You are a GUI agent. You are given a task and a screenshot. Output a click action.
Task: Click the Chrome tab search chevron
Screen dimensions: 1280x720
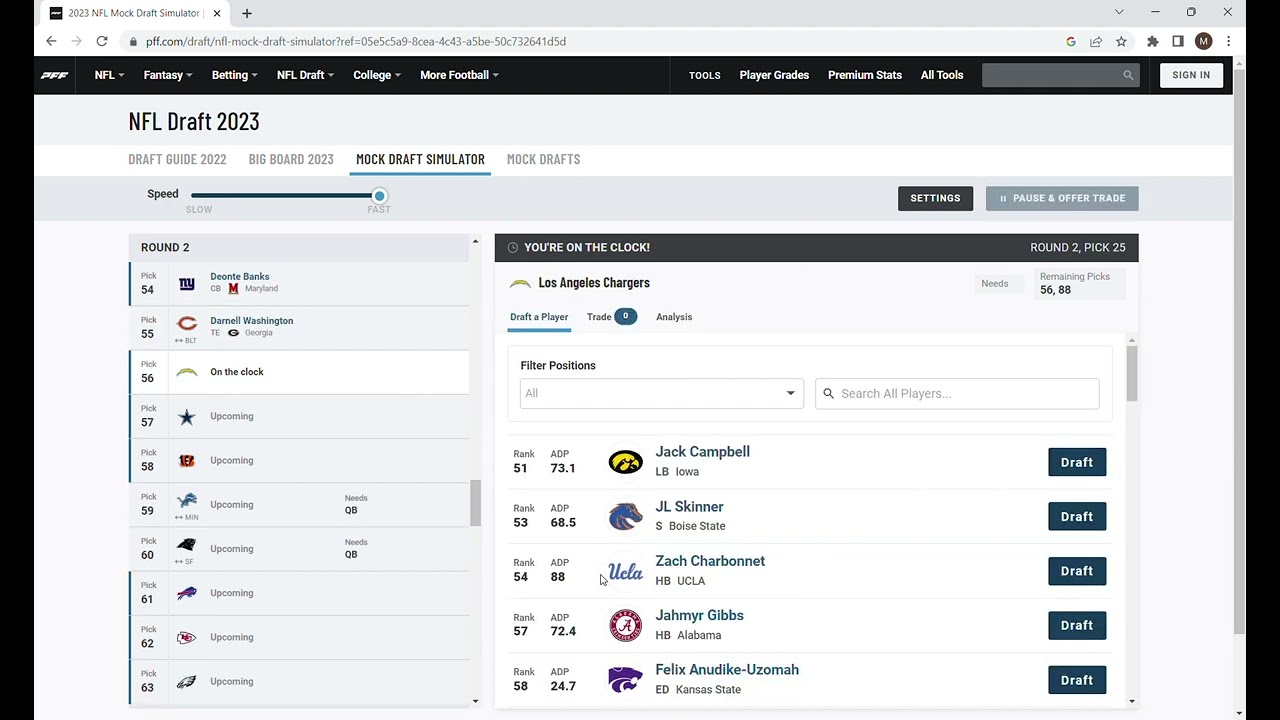1119,12
